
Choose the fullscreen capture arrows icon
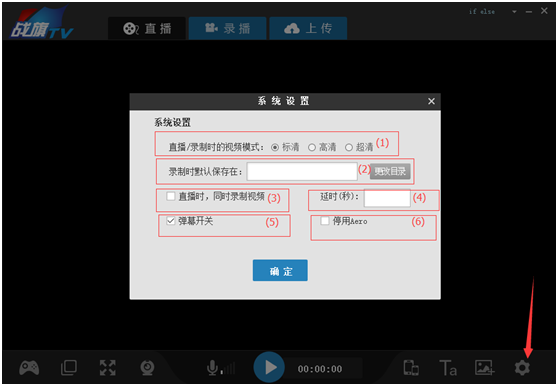click(107, 368)
